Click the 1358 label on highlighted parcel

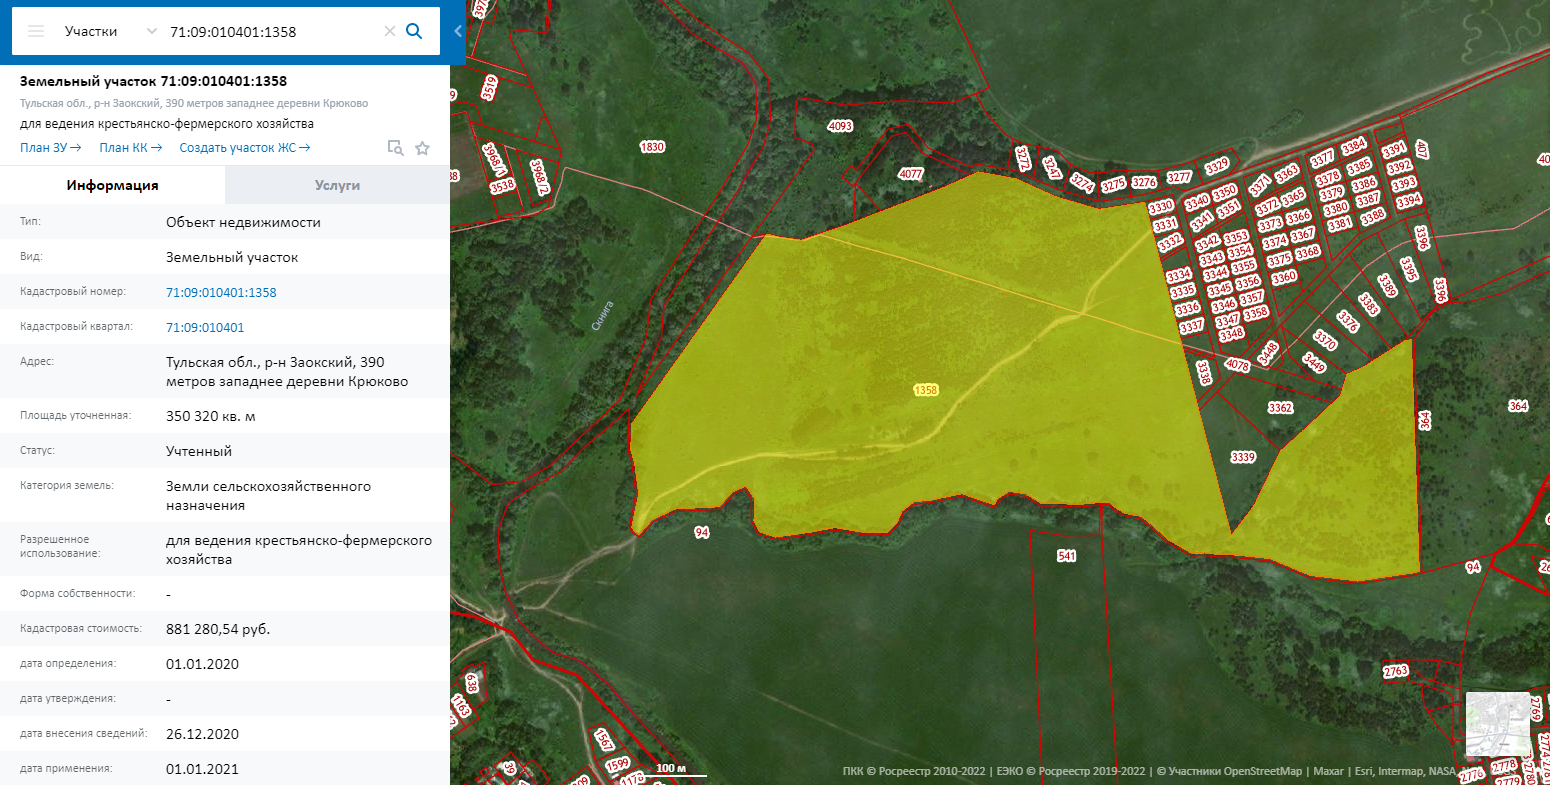tap(925, 390)
